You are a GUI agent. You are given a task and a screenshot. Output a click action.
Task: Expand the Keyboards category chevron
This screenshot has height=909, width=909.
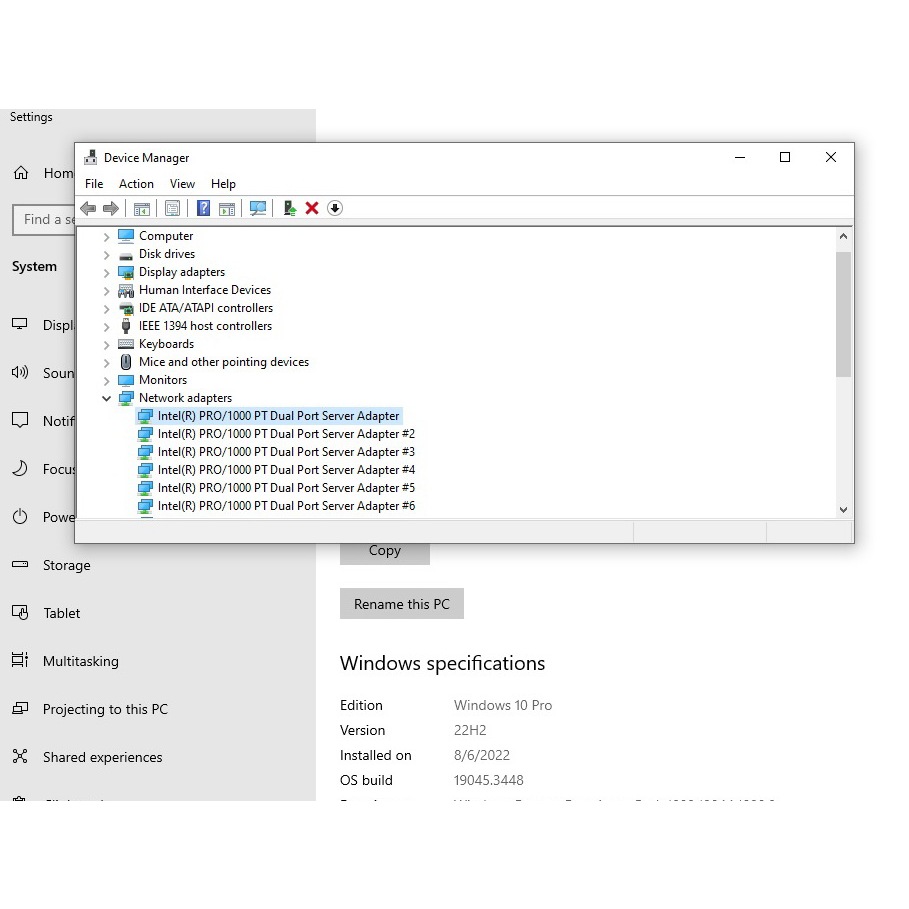point(107,344)
